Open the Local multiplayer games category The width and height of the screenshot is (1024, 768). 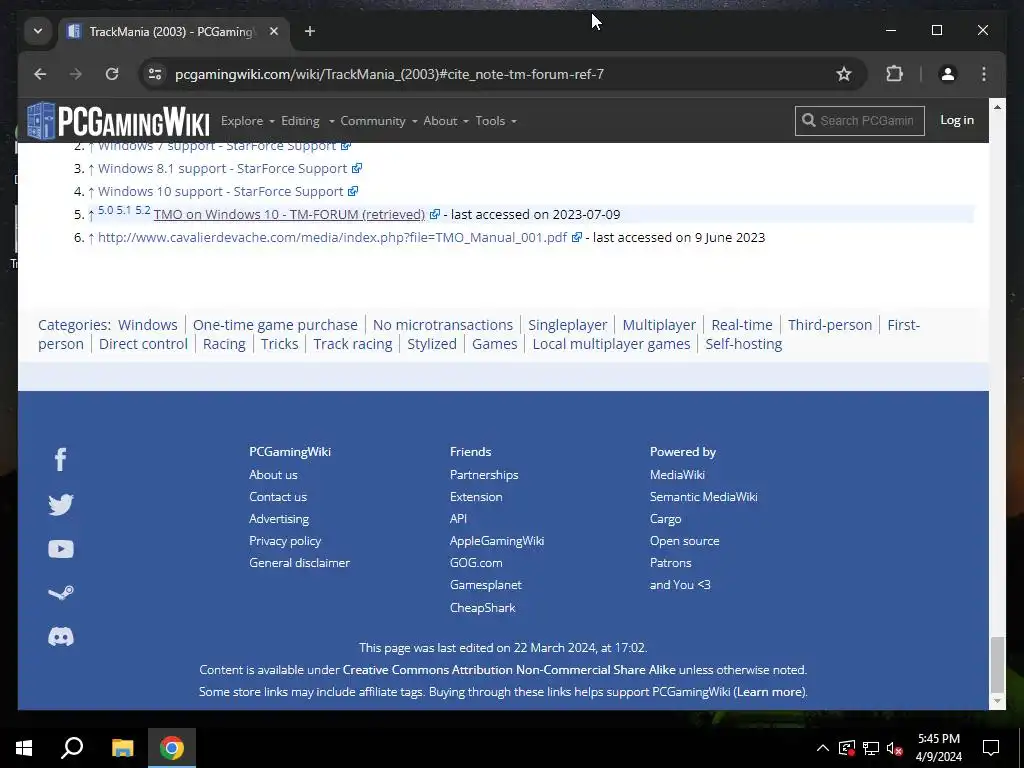611,344
